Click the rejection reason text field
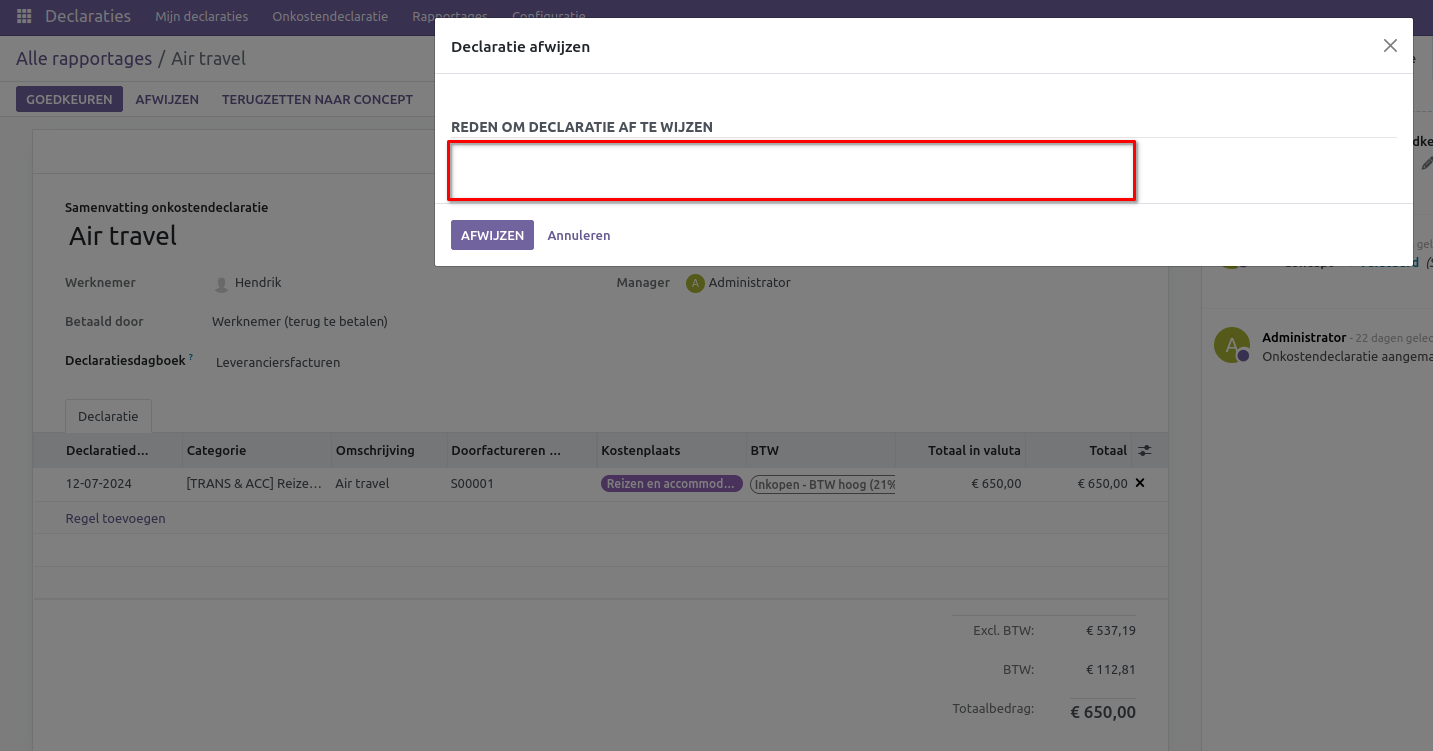Image resolution: width=1433 pixels, height=751 pixels. (x=791, y=171)
